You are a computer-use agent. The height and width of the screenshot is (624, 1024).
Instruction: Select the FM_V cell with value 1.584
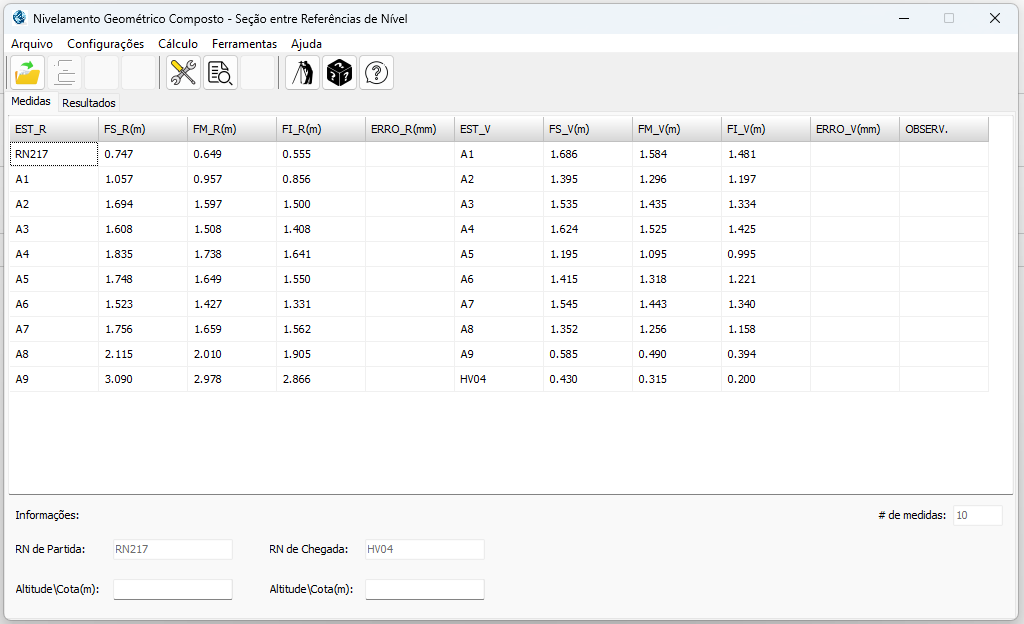(677, 154)
